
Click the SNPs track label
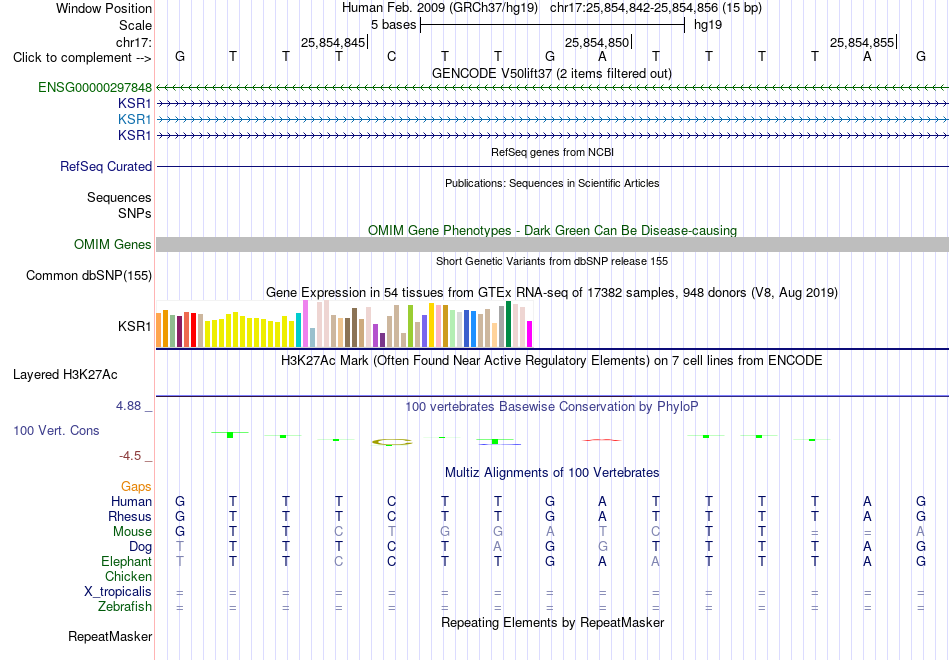point(135,213)
